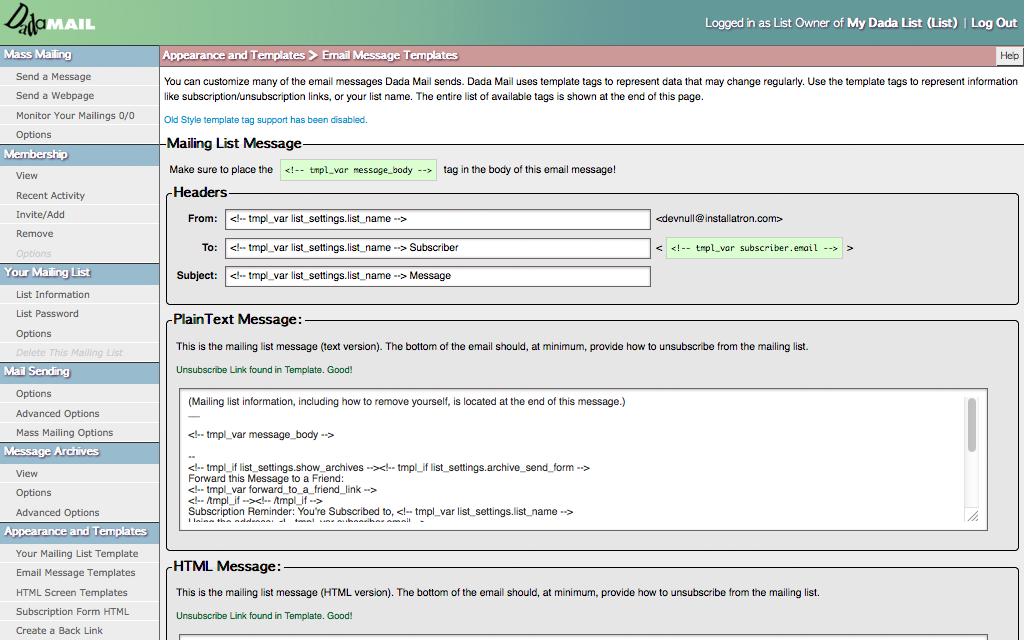This screenshot has height=640, width=1024.
Task: Focus the Subject header field
Action: 438,276
